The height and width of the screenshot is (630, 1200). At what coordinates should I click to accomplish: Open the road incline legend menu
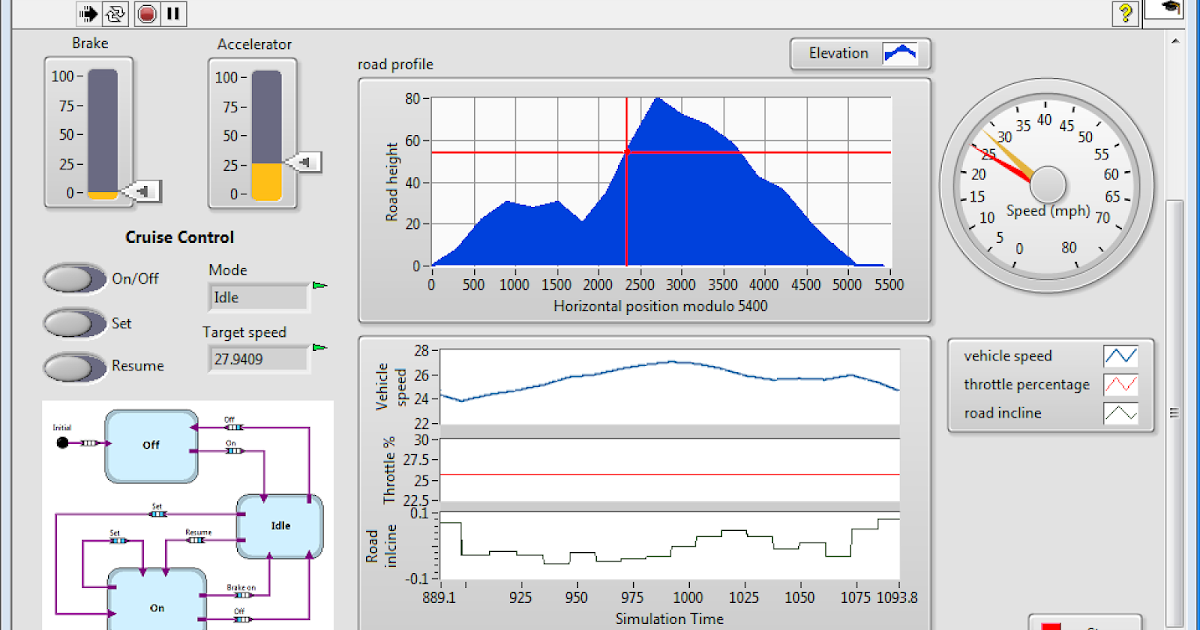pos(1121,413)
